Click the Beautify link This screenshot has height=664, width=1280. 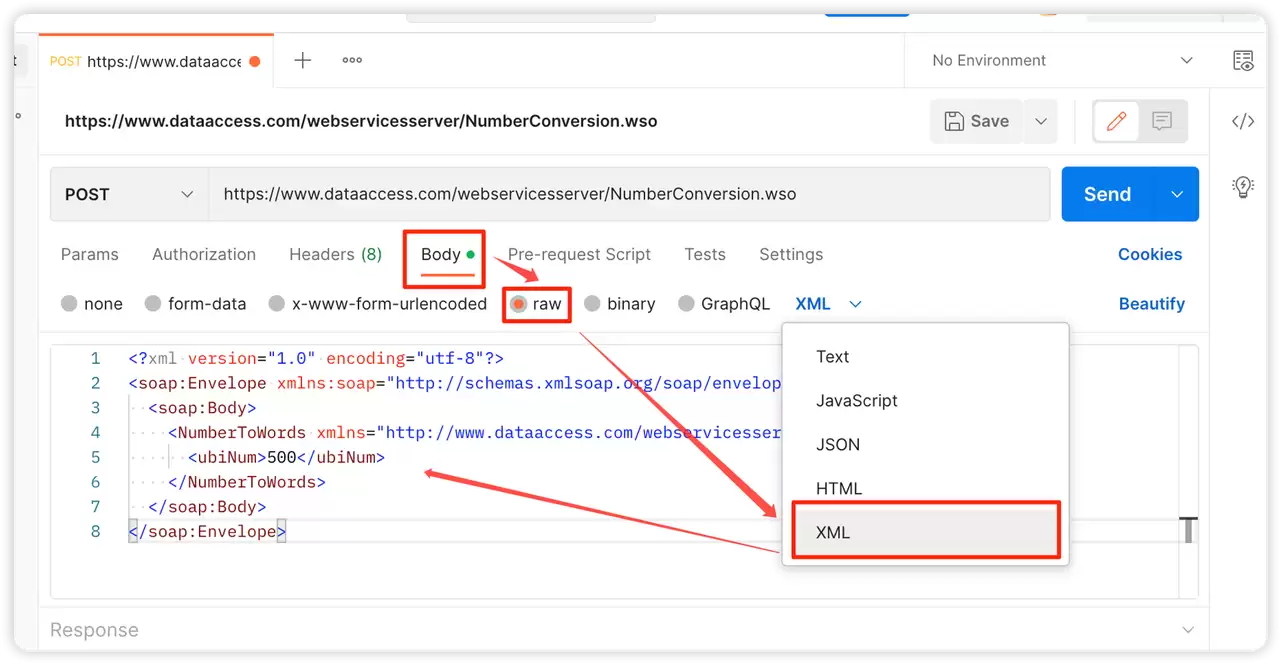pos(1151,304)
